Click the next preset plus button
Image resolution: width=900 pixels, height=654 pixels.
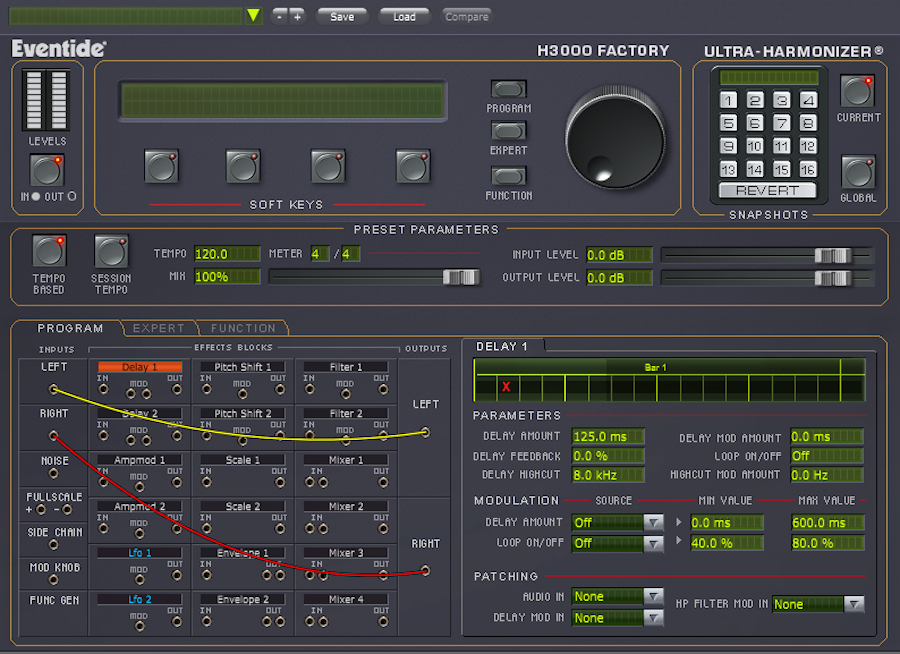tap(297, 17)
